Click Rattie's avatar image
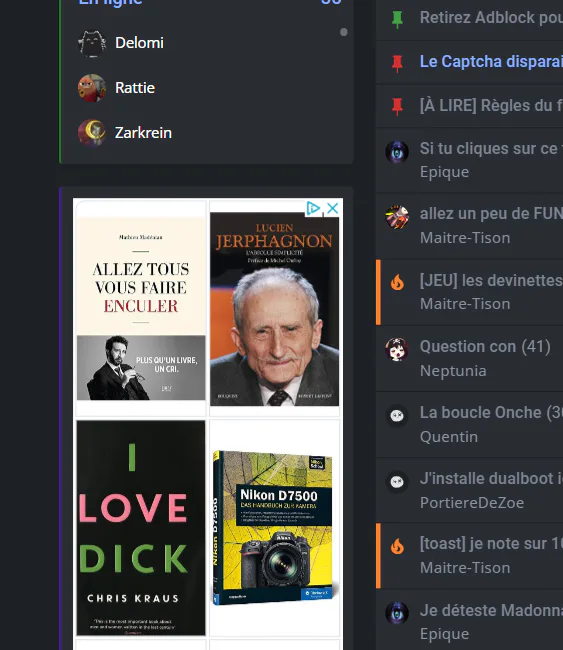Viewport: 563px width, 650px height. pyautogui.click(x=92, y=88)
